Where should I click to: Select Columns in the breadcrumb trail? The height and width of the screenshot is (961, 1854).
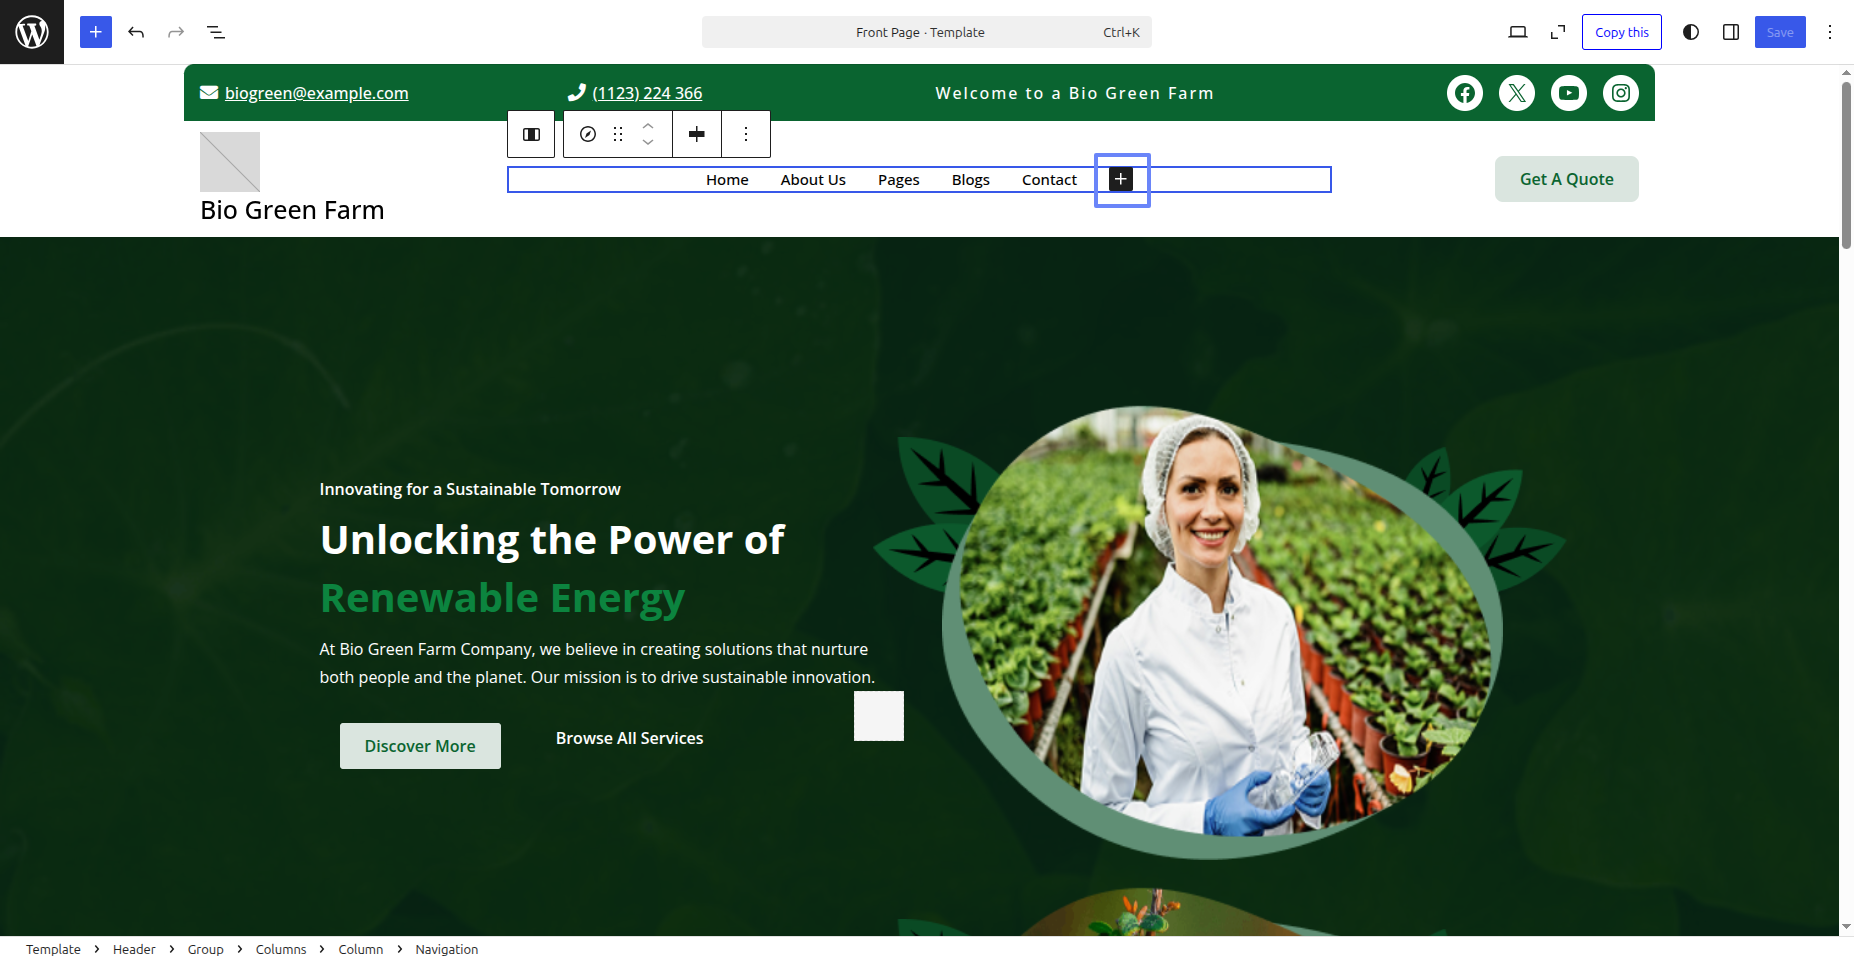pyautogui.click(x=281, y=949)
